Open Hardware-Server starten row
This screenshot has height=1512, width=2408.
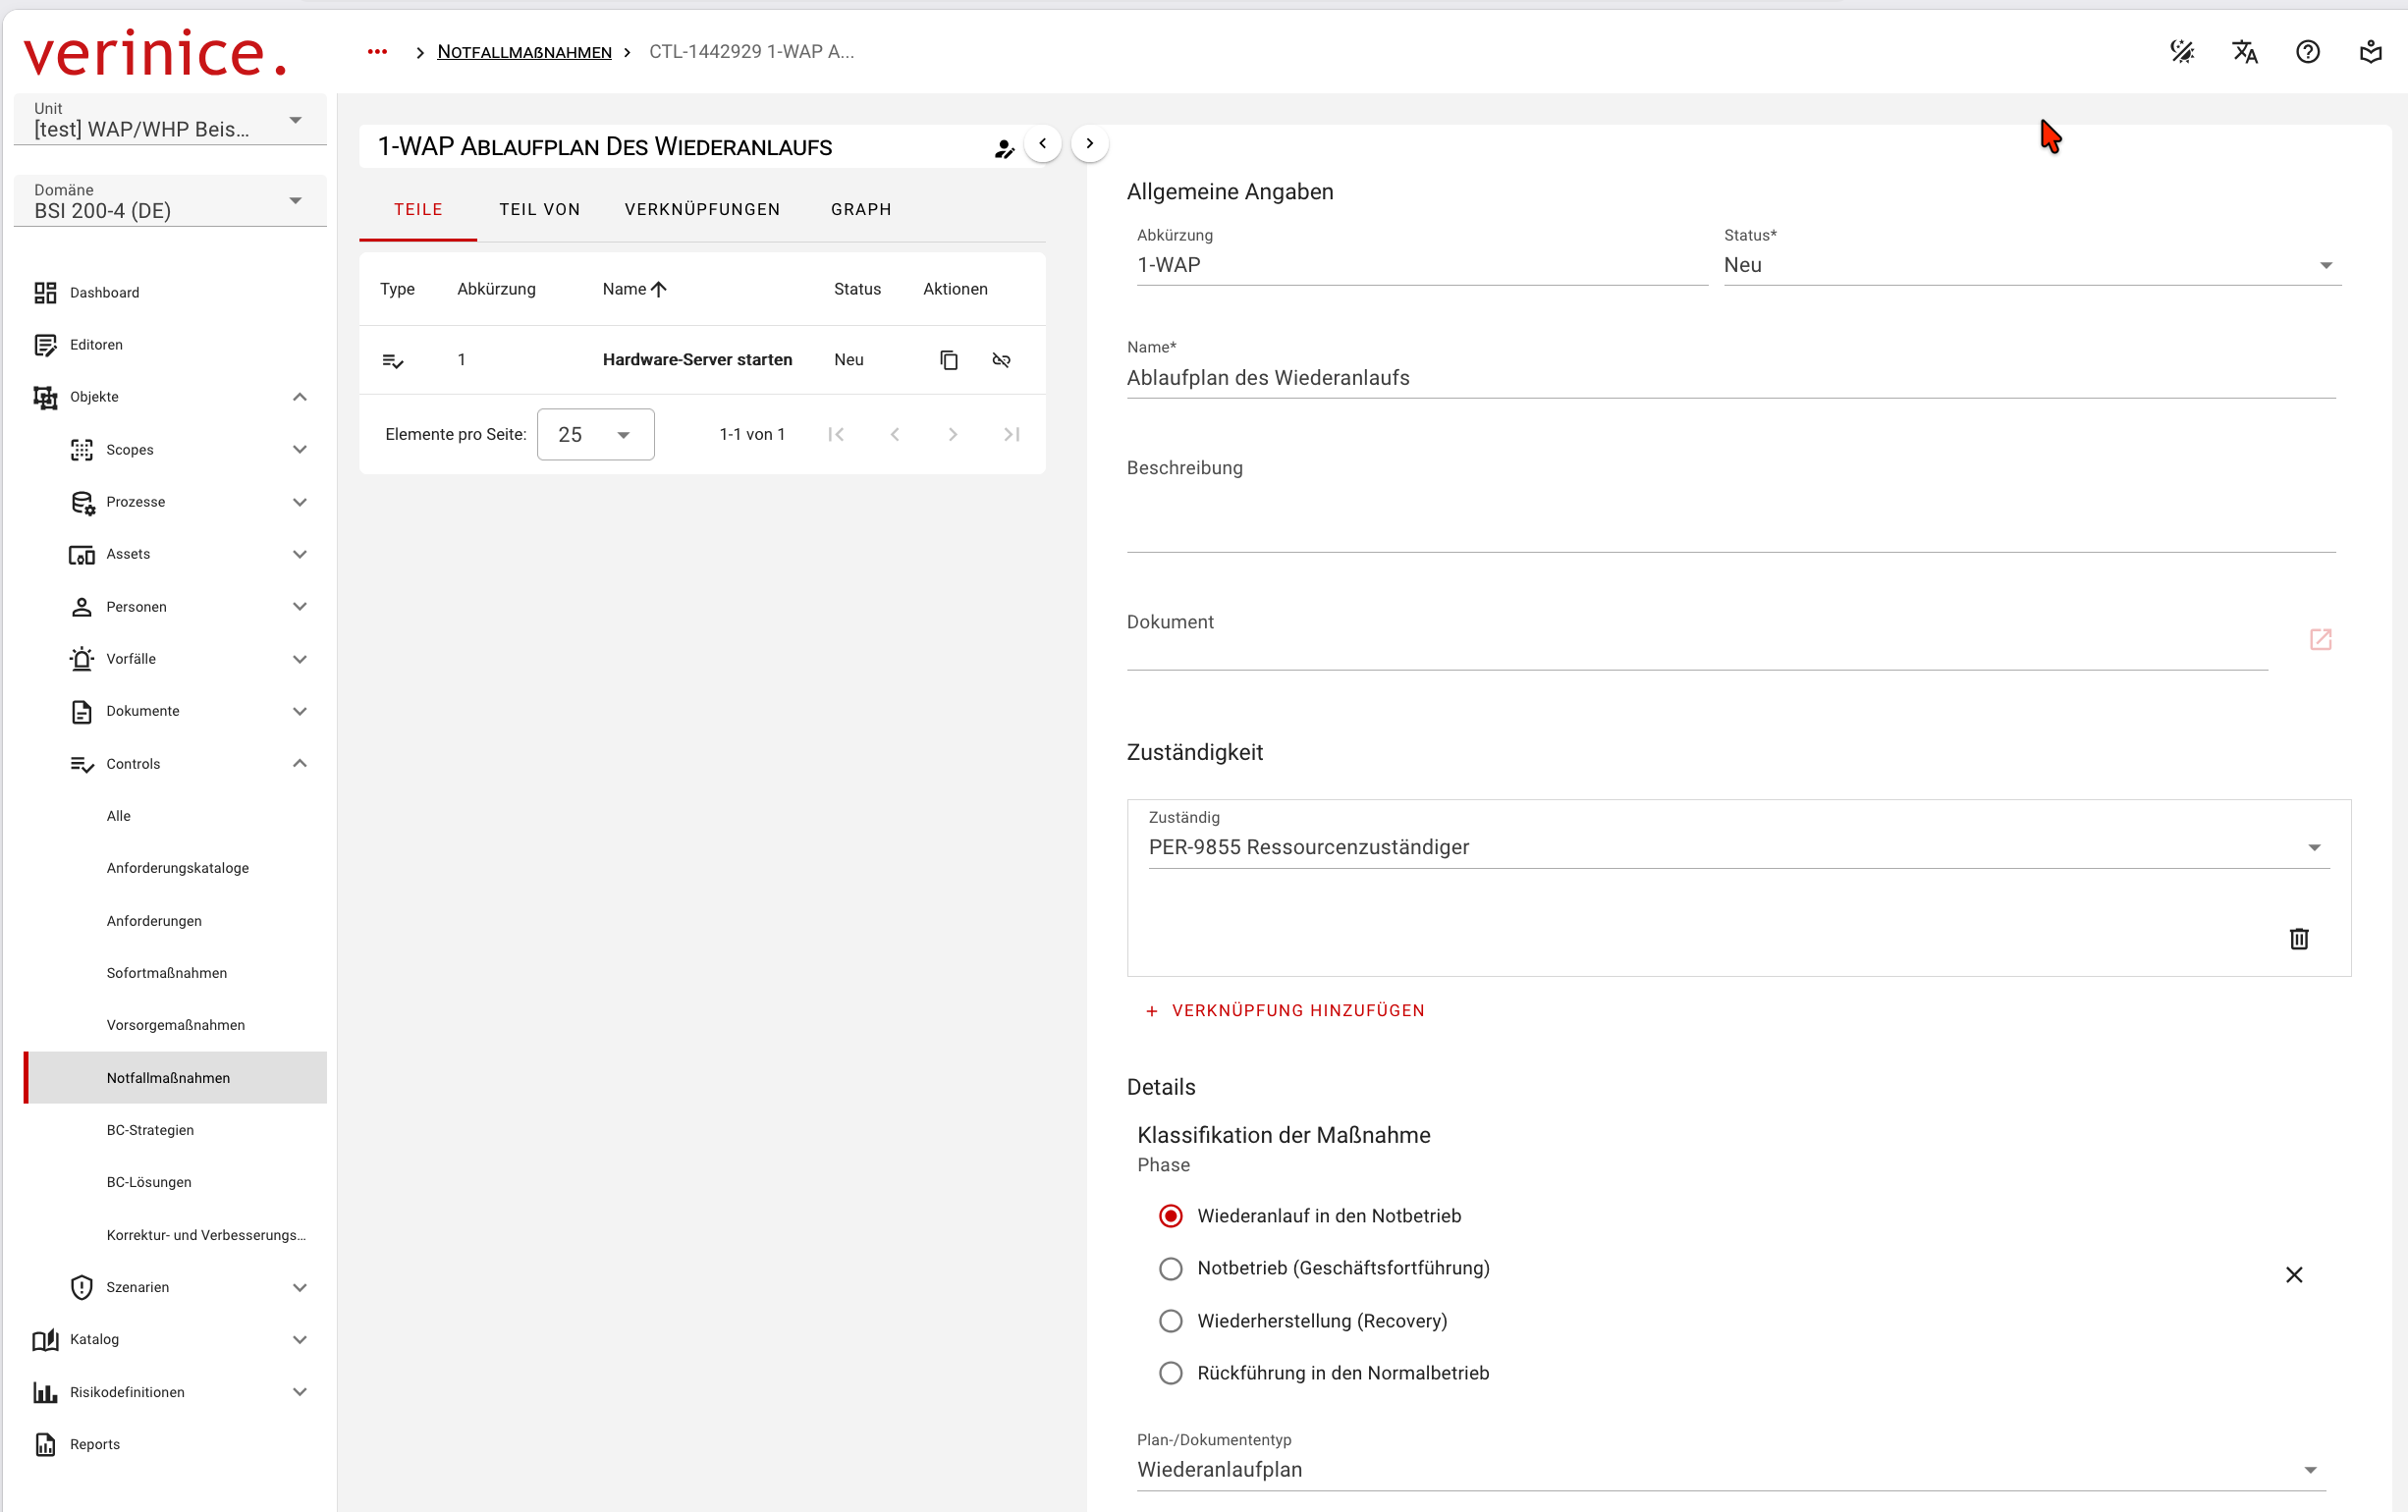[702, 360]
